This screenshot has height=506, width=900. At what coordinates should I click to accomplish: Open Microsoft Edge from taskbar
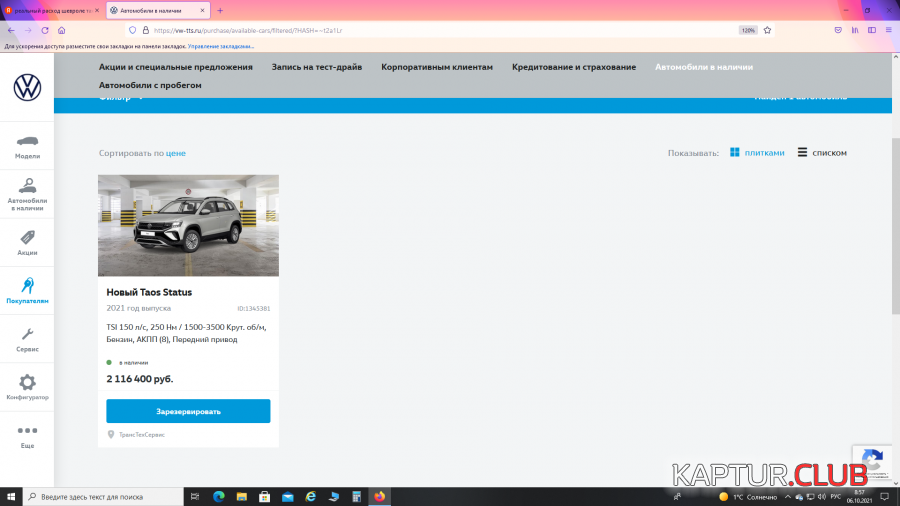pos(219,496)
